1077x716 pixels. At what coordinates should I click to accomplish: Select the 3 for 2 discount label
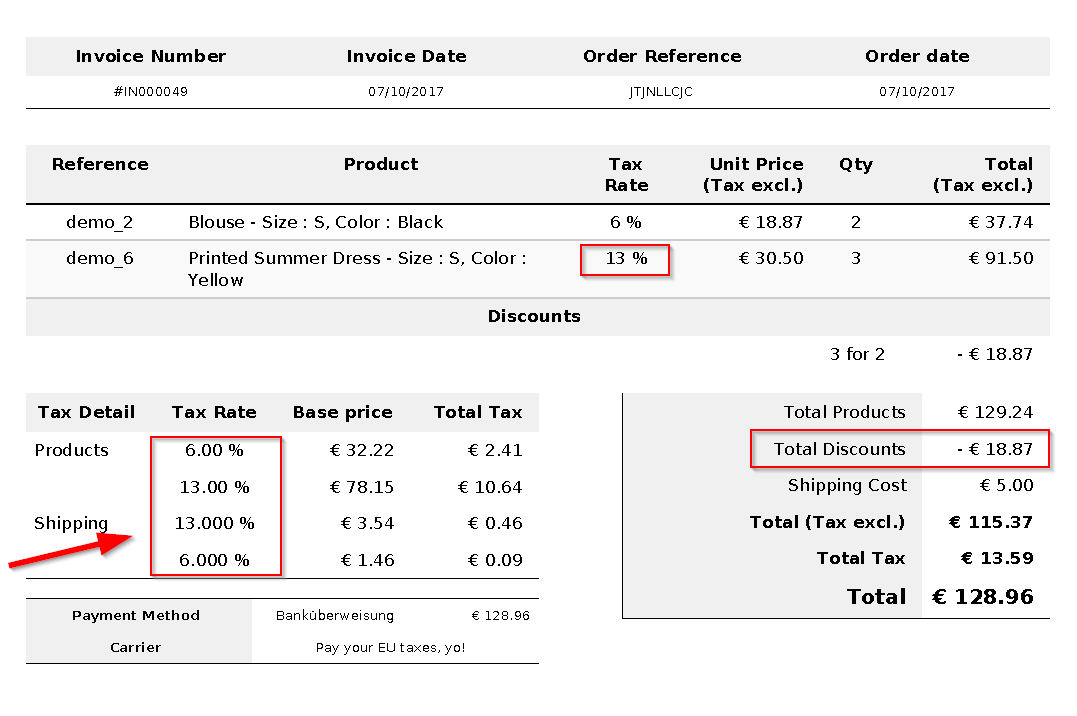click(857, 354)
